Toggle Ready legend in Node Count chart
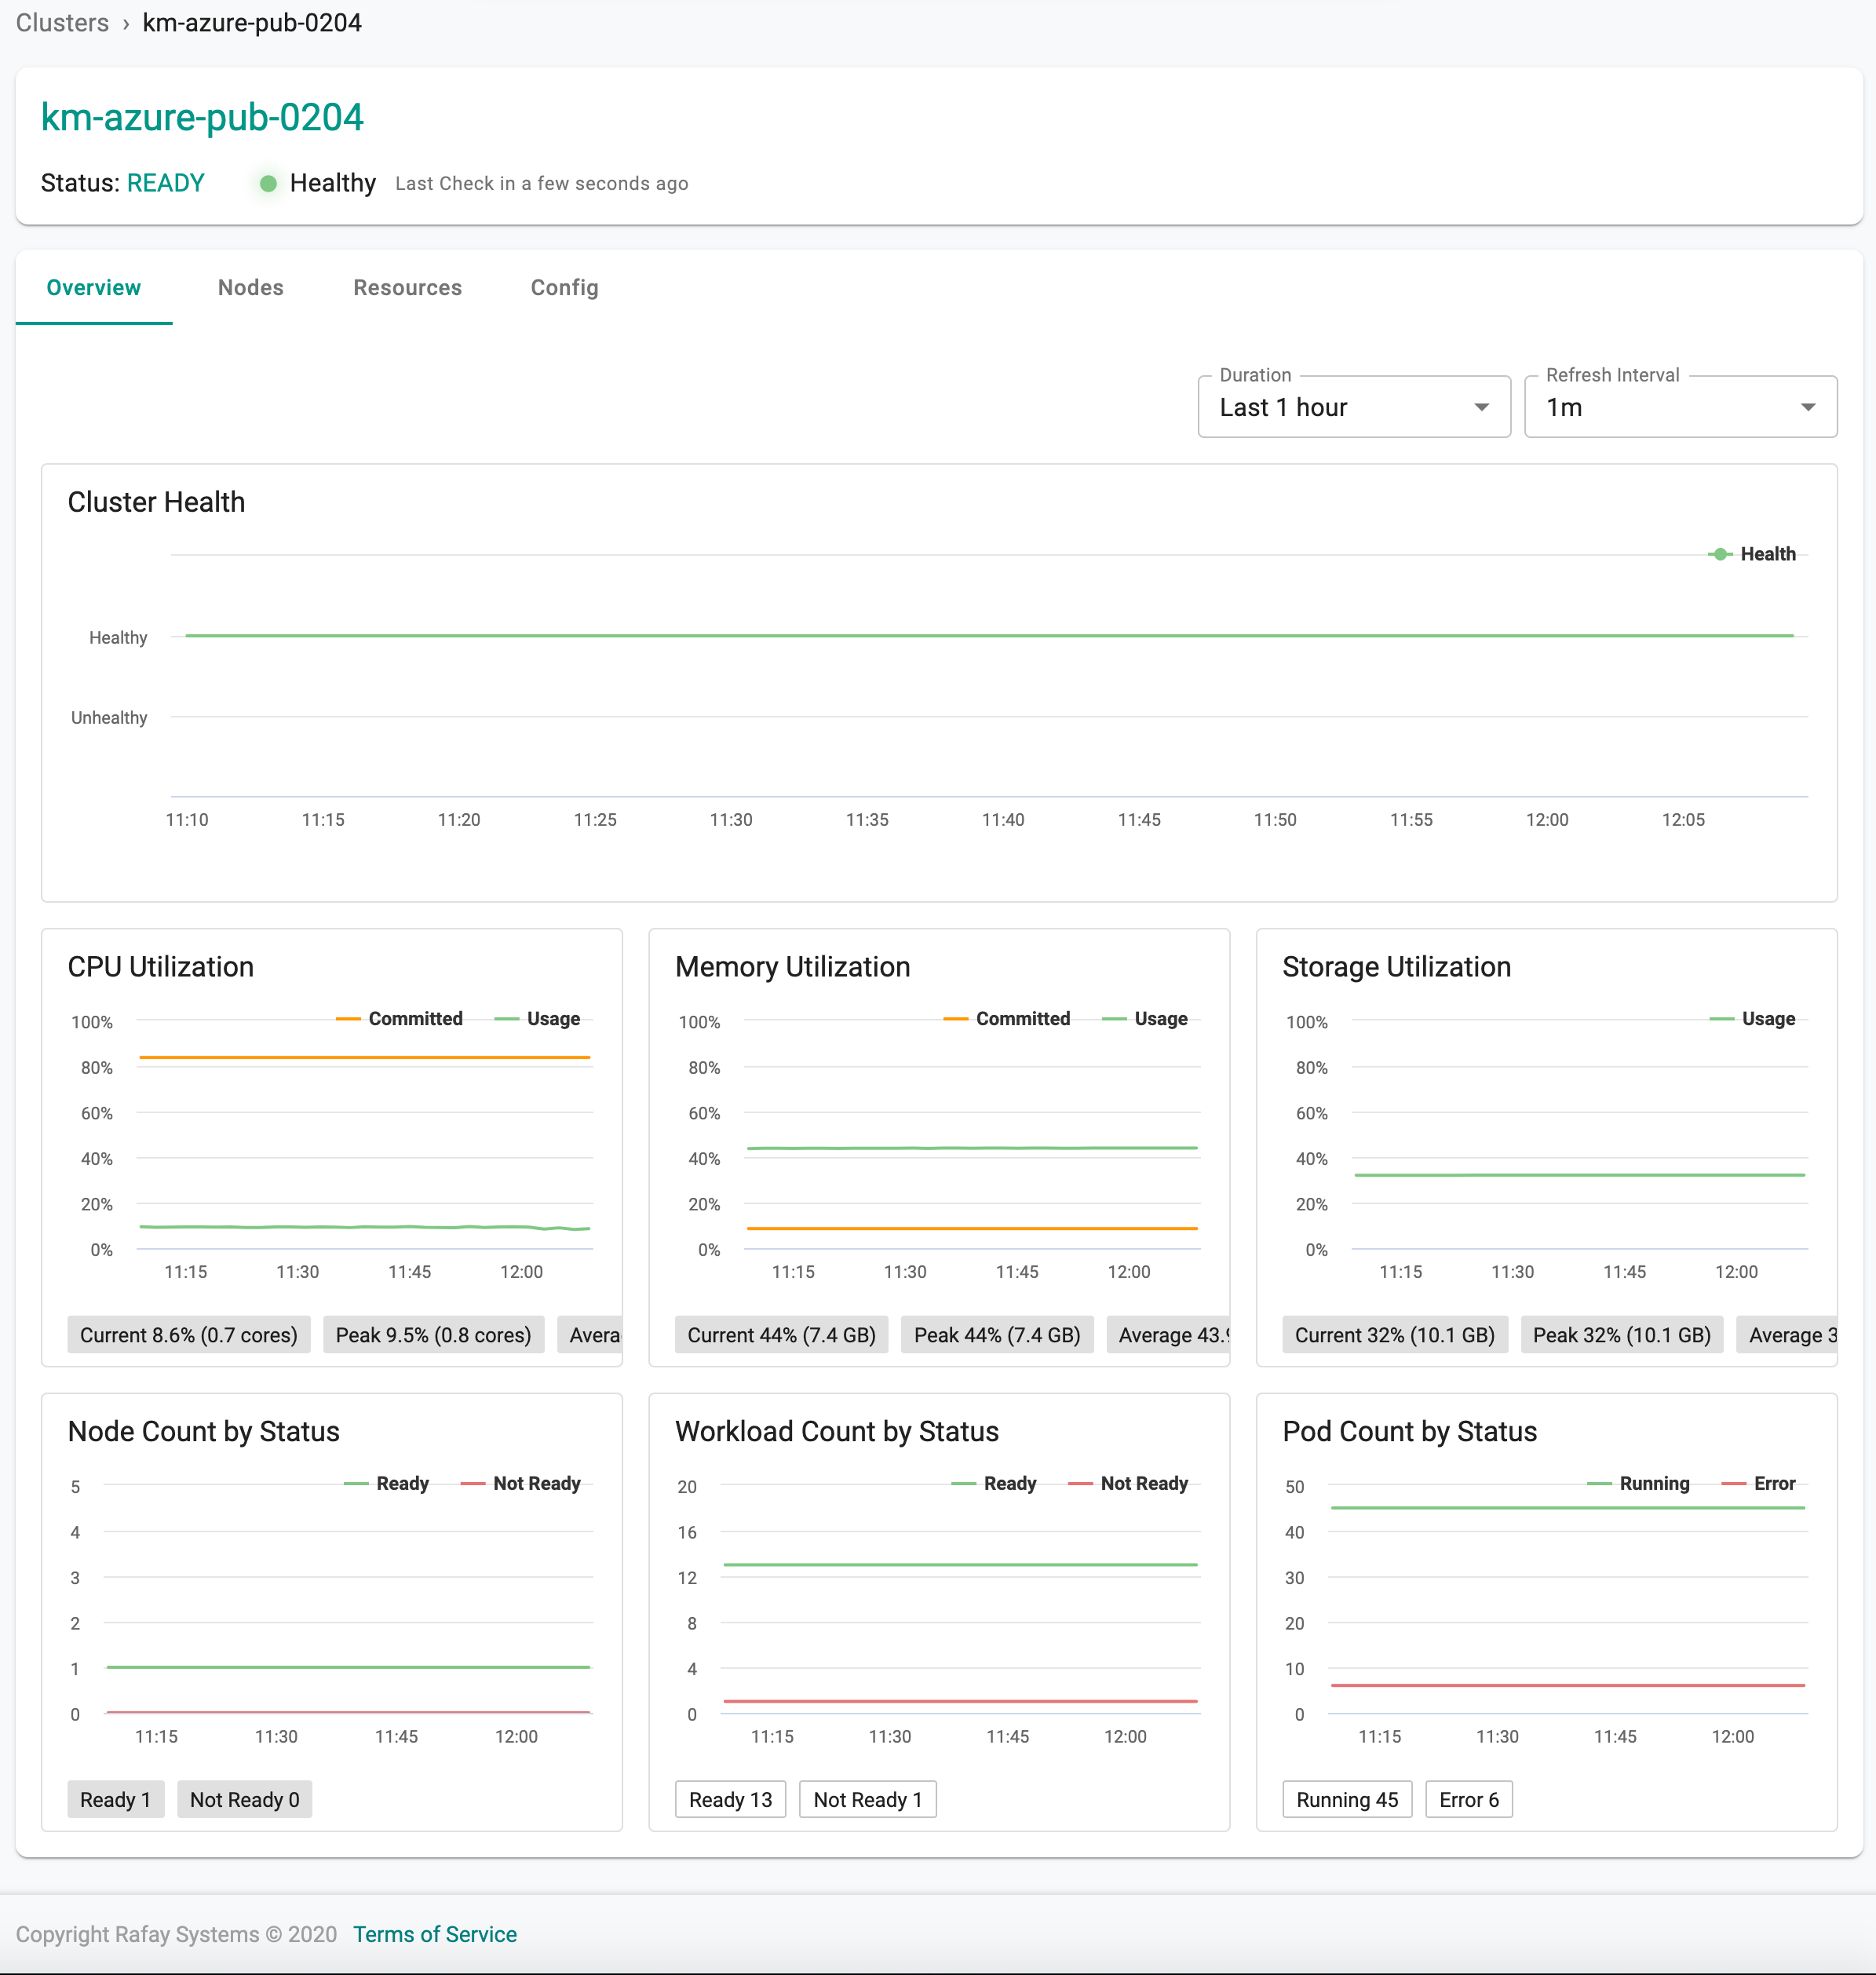Screen dimensions: 1876x1975 [x=387, y=1483]
